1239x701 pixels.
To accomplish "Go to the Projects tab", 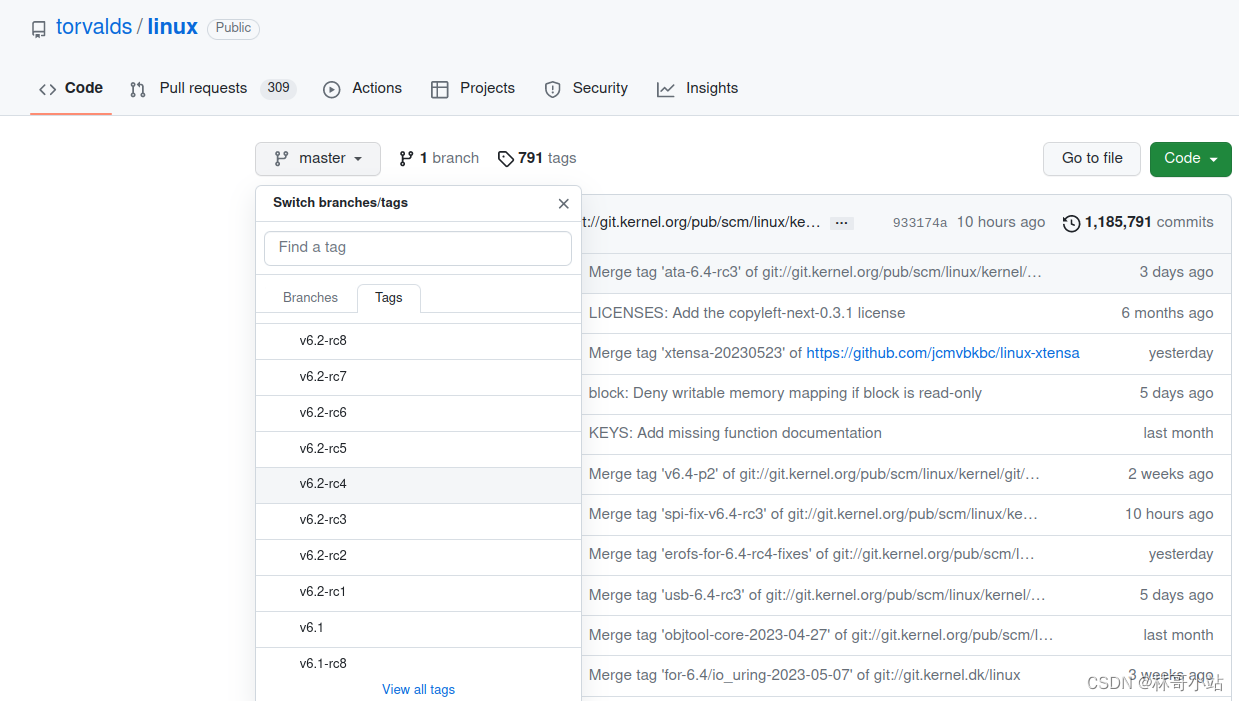I will pos(473,88).
